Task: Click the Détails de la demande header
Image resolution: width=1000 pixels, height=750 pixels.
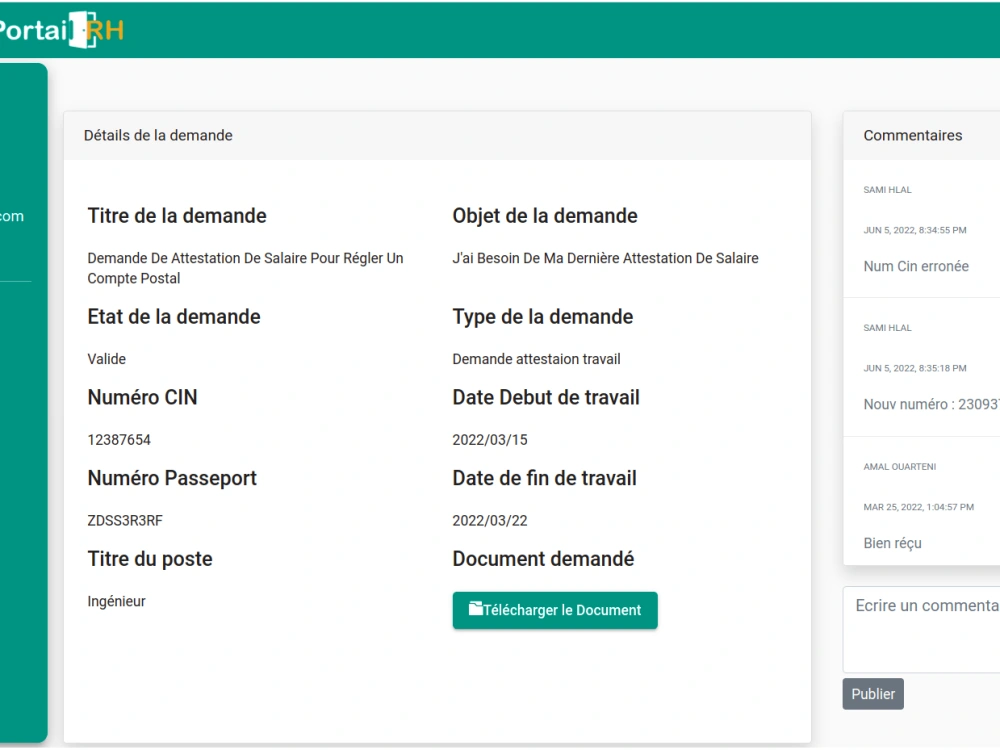Action: pyautogui.click(x=438, y=135)
